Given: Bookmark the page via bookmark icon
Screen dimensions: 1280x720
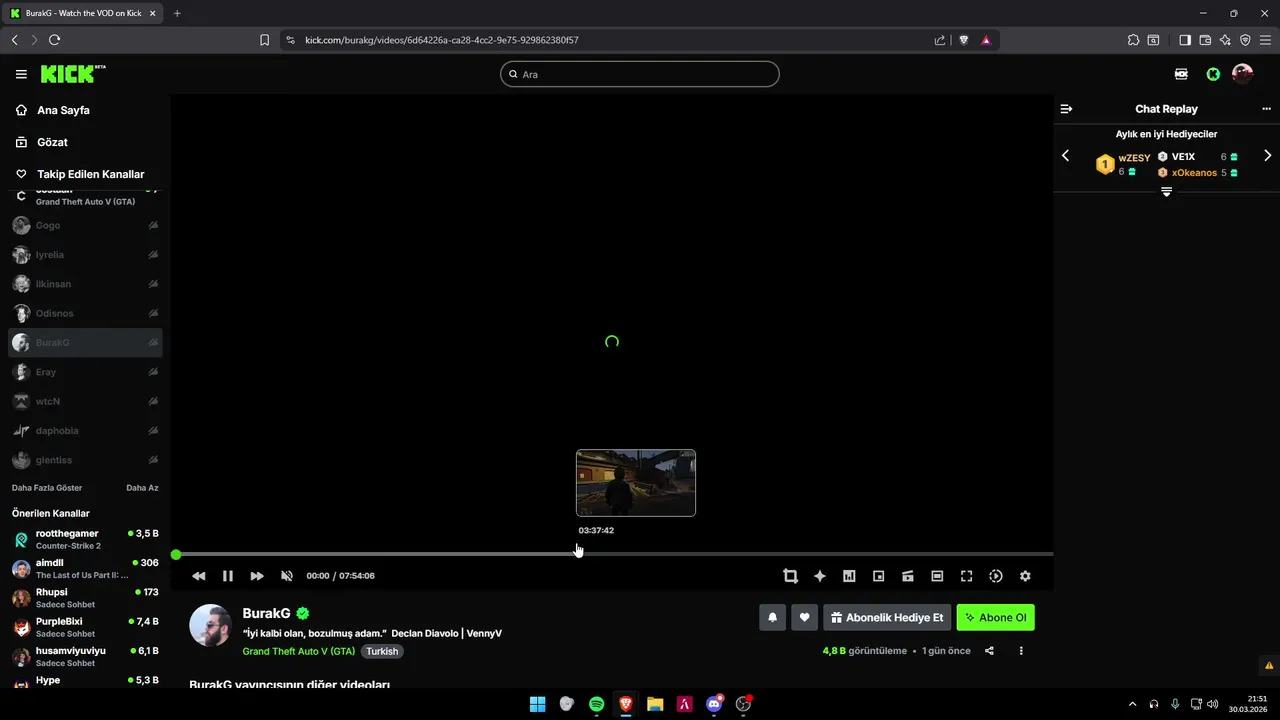Looking at the screenshot, I should pos(264,40).
